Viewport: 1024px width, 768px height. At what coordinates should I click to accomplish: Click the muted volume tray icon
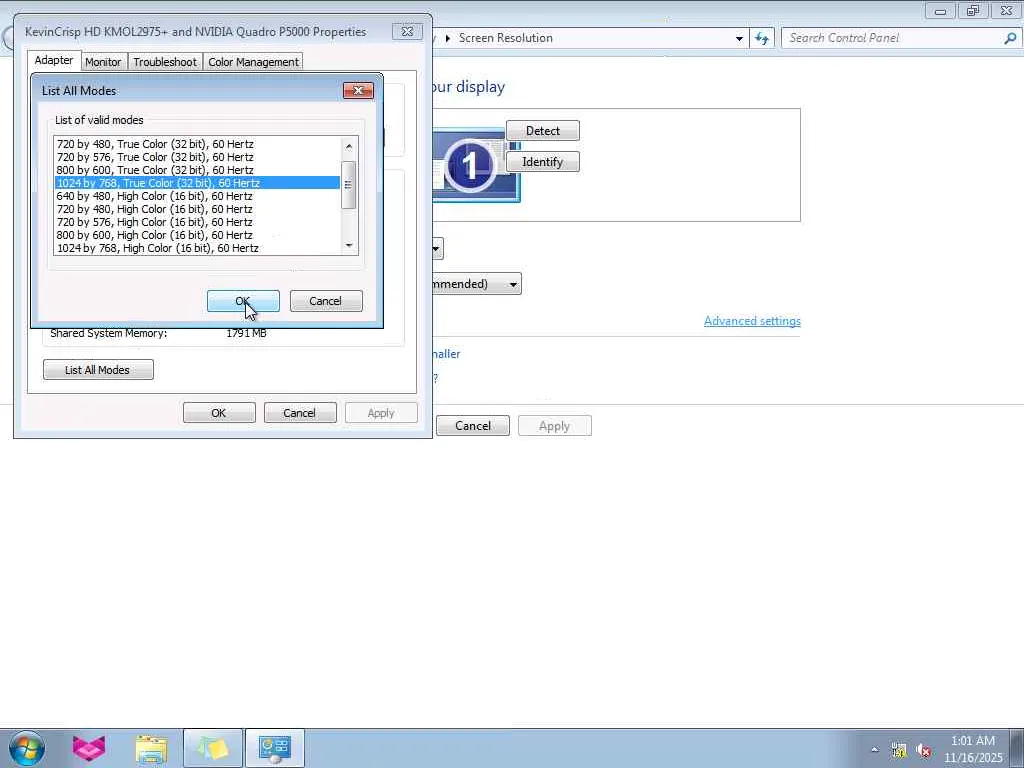click(923, 750)
